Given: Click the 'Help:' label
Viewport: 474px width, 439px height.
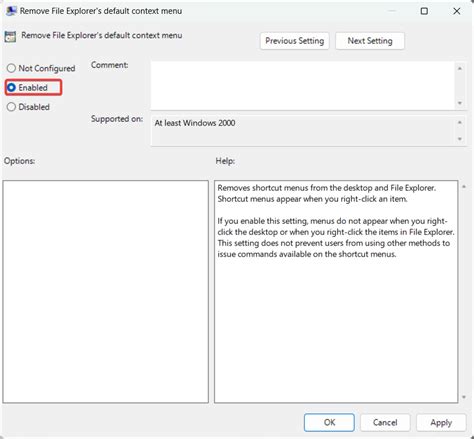Looking at the screenshot, I should [225, 161].
